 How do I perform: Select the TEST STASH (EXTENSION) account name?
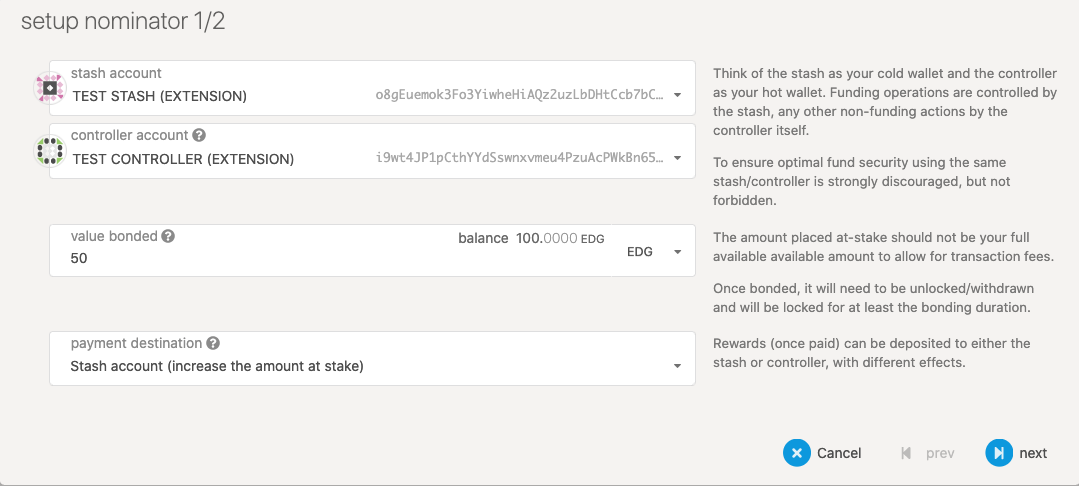160,96
